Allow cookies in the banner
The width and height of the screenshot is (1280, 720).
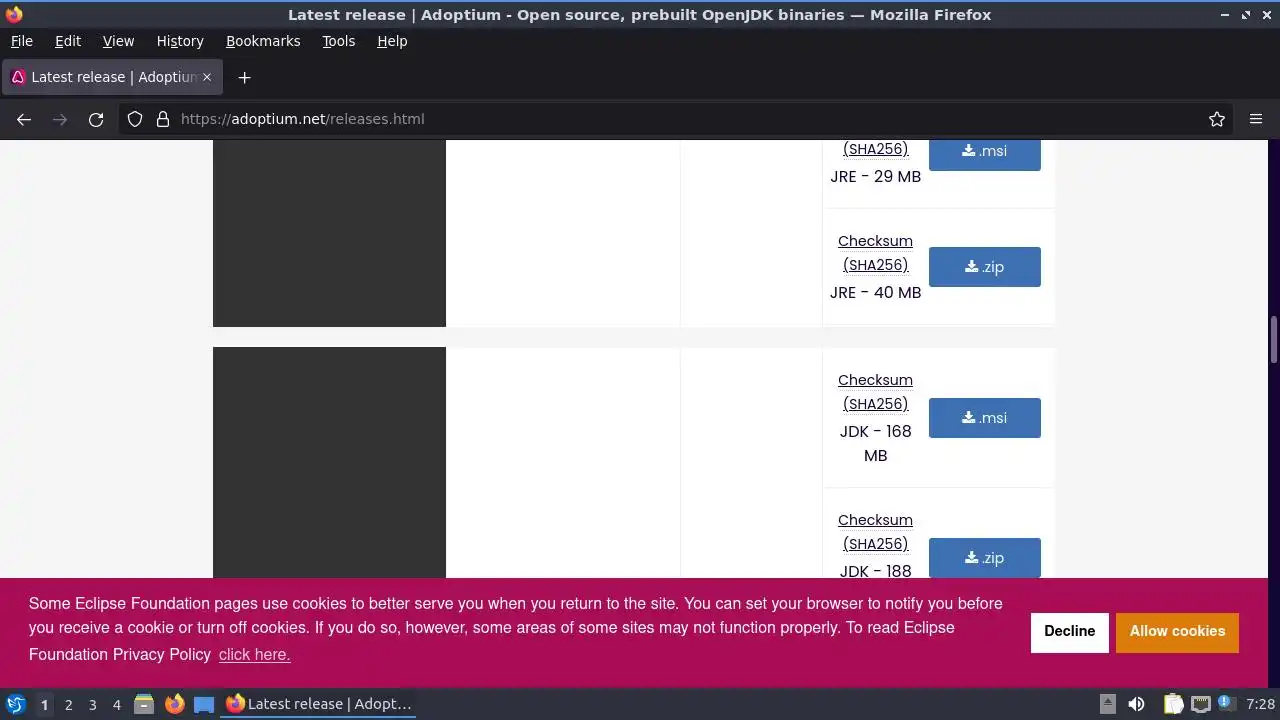point(1177,632)
